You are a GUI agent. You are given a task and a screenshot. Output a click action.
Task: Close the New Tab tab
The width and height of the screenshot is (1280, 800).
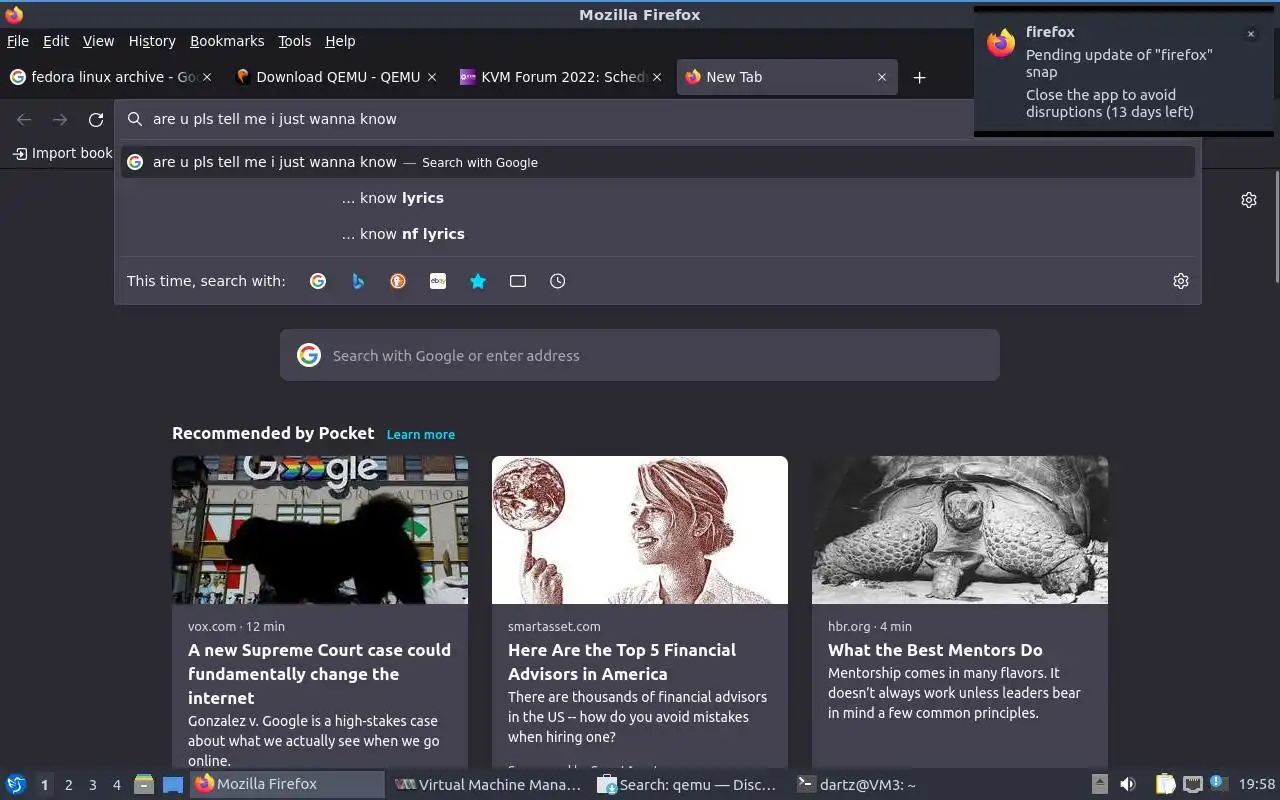pyautogui.click(x=882, y=77)
